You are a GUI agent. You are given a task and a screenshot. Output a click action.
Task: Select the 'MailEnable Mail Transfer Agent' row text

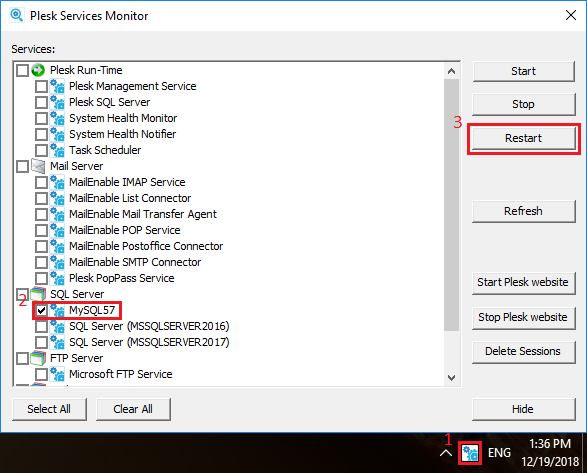(143, 214)
